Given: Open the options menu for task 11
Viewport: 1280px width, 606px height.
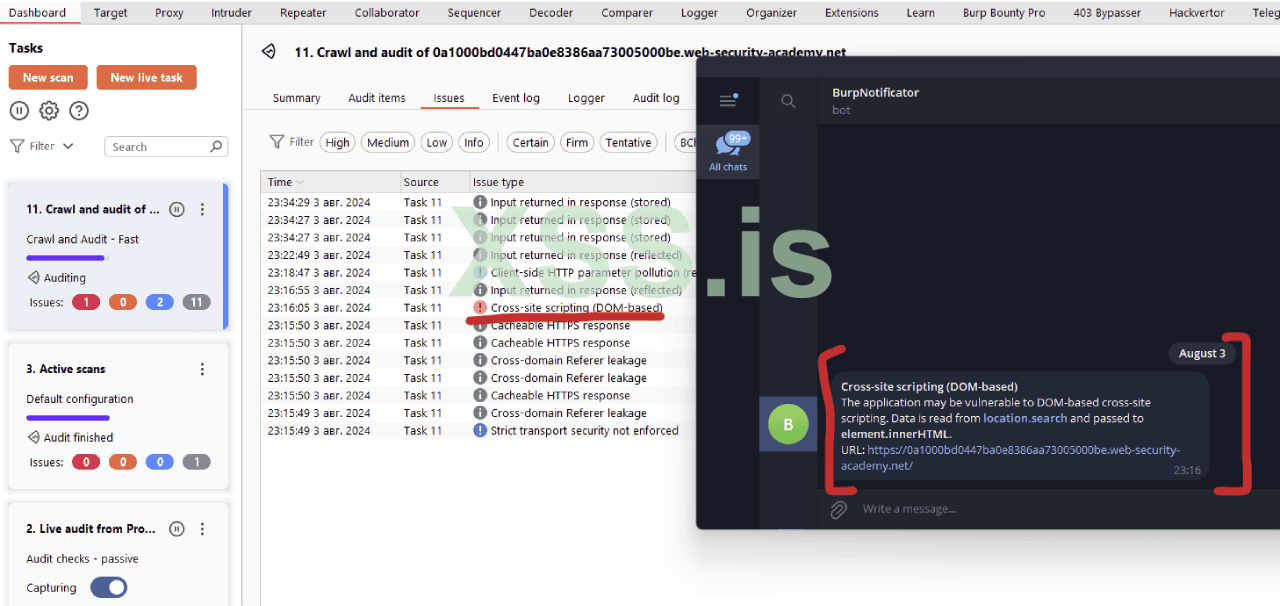Looking at the screenshot, I should [x=202, y=209].
